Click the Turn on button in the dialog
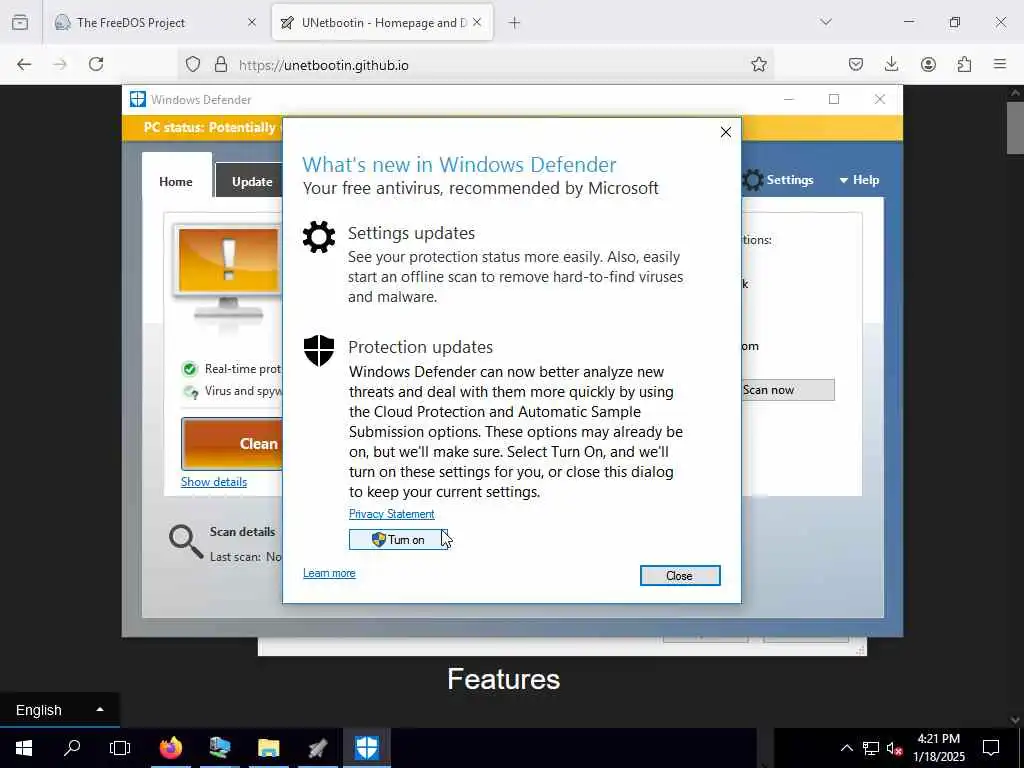The height and width of the screenshot is (768, 1024). pos(398,539)
